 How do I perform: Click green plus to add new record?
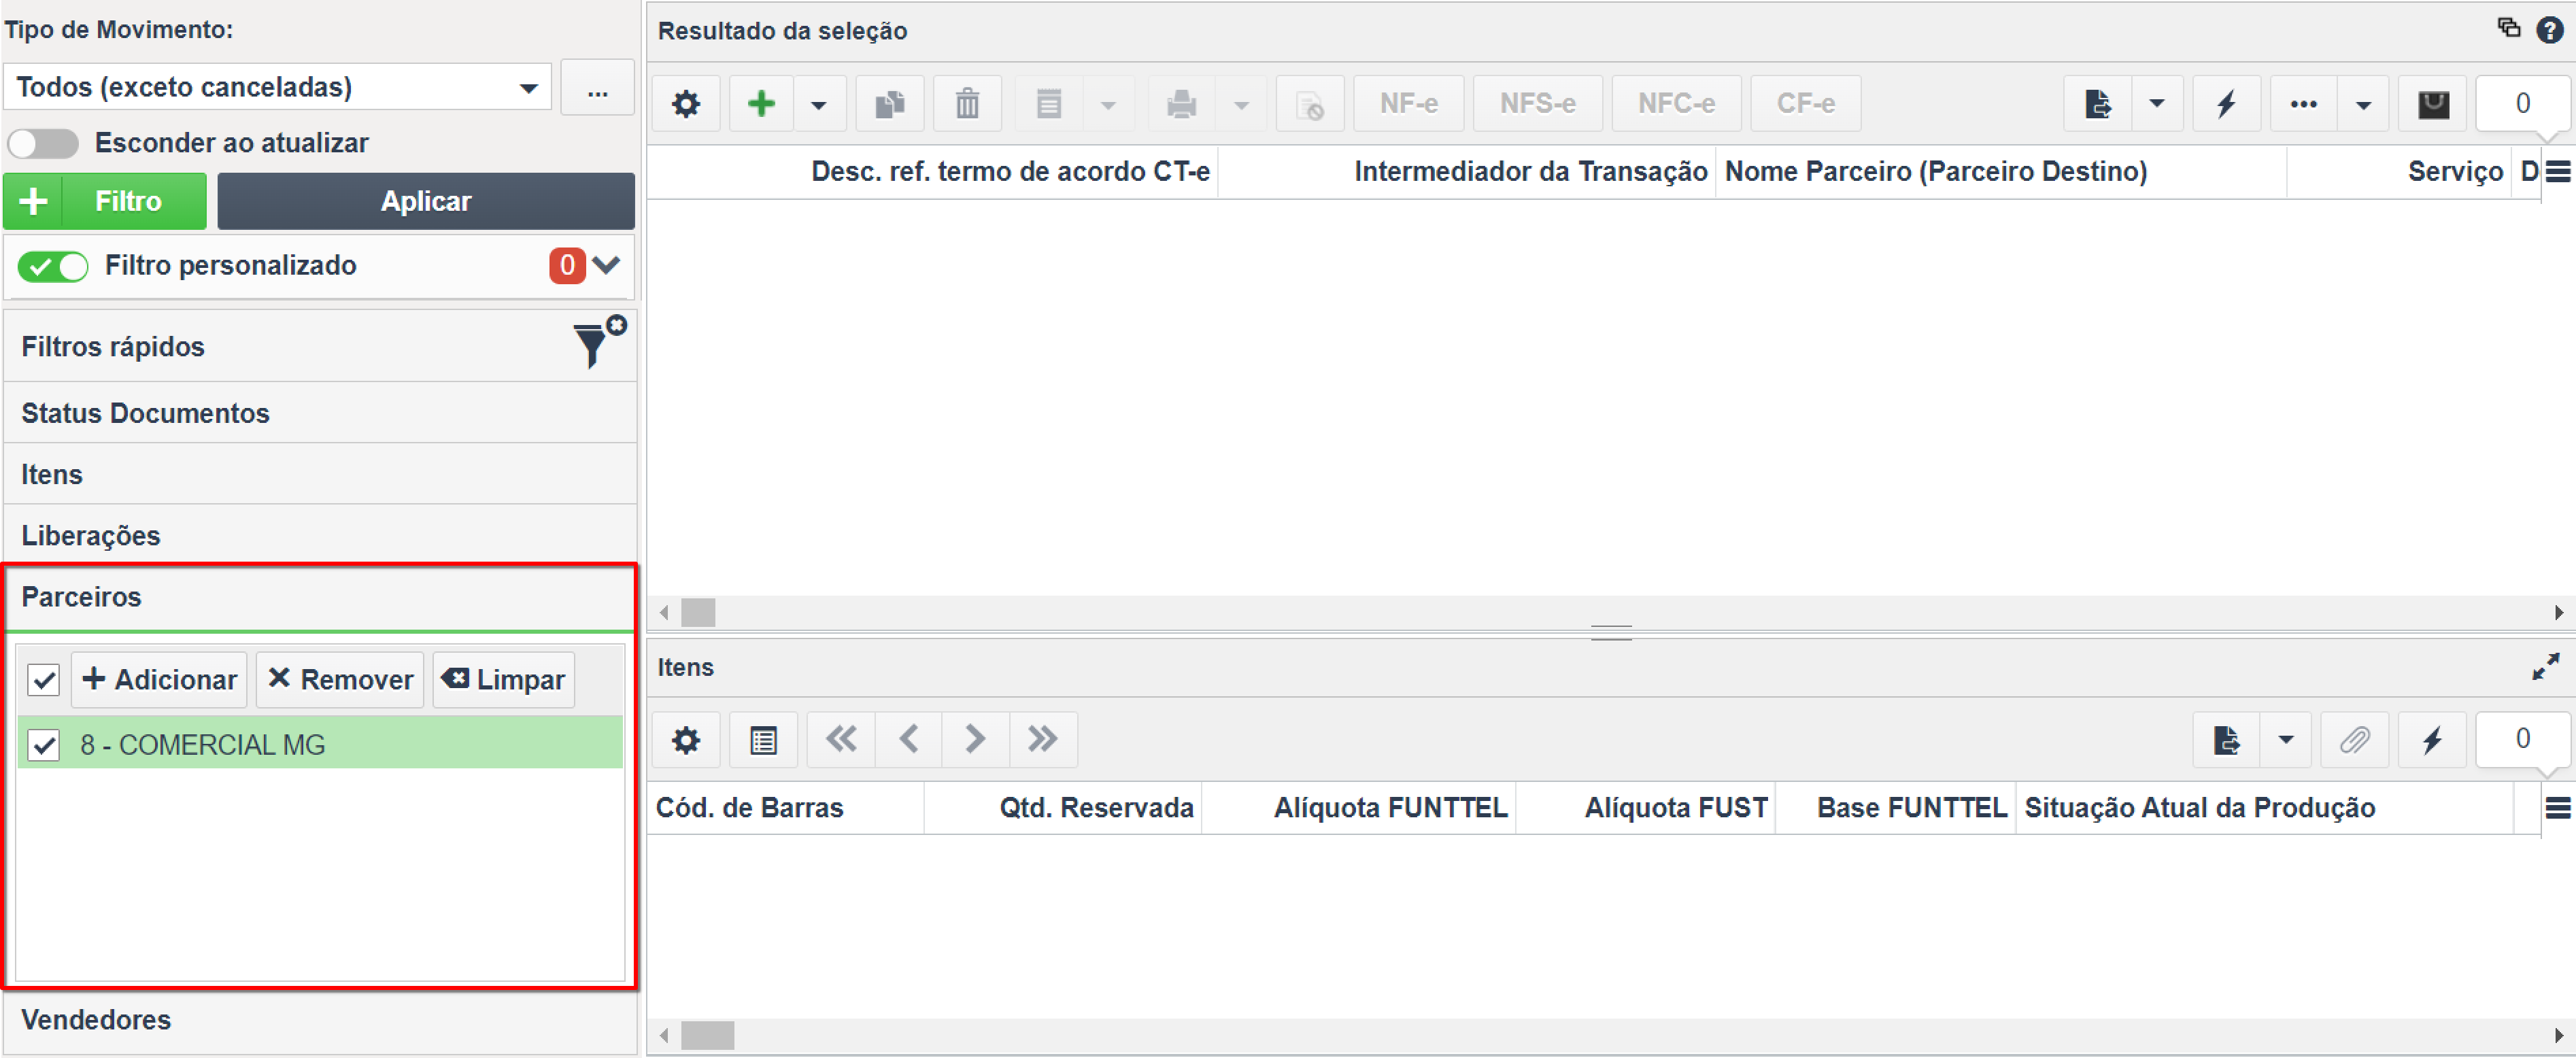[x=762, y=104]
